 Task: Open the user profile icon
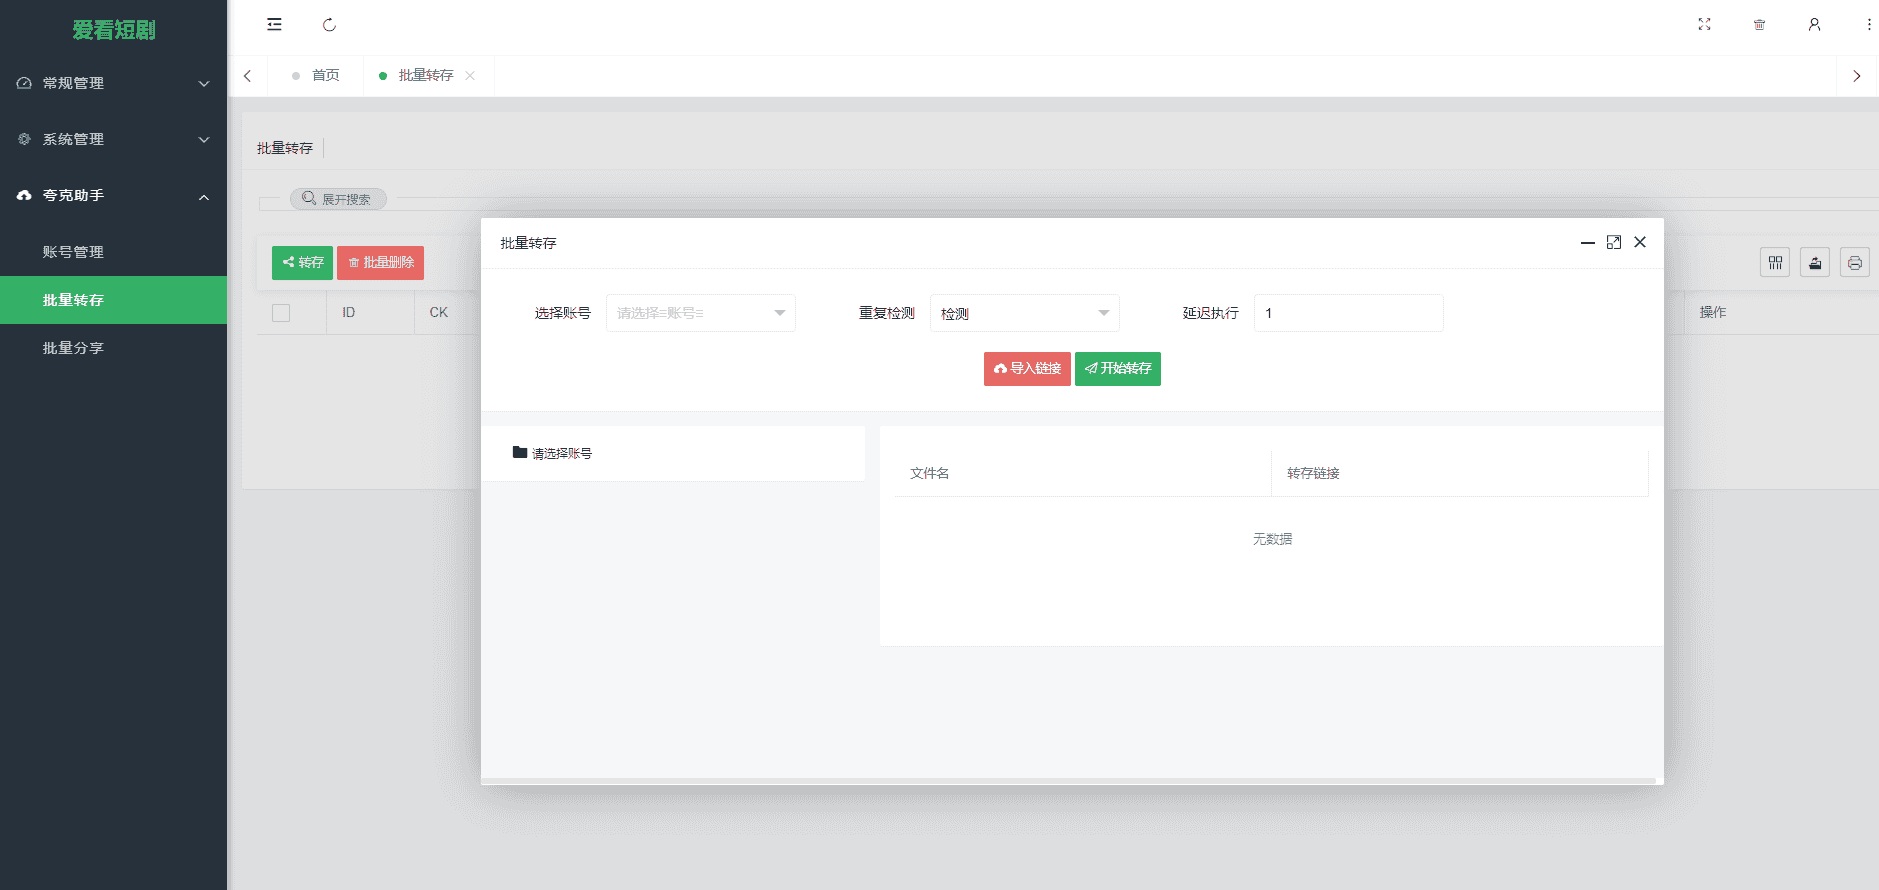tap(1814, 25)
